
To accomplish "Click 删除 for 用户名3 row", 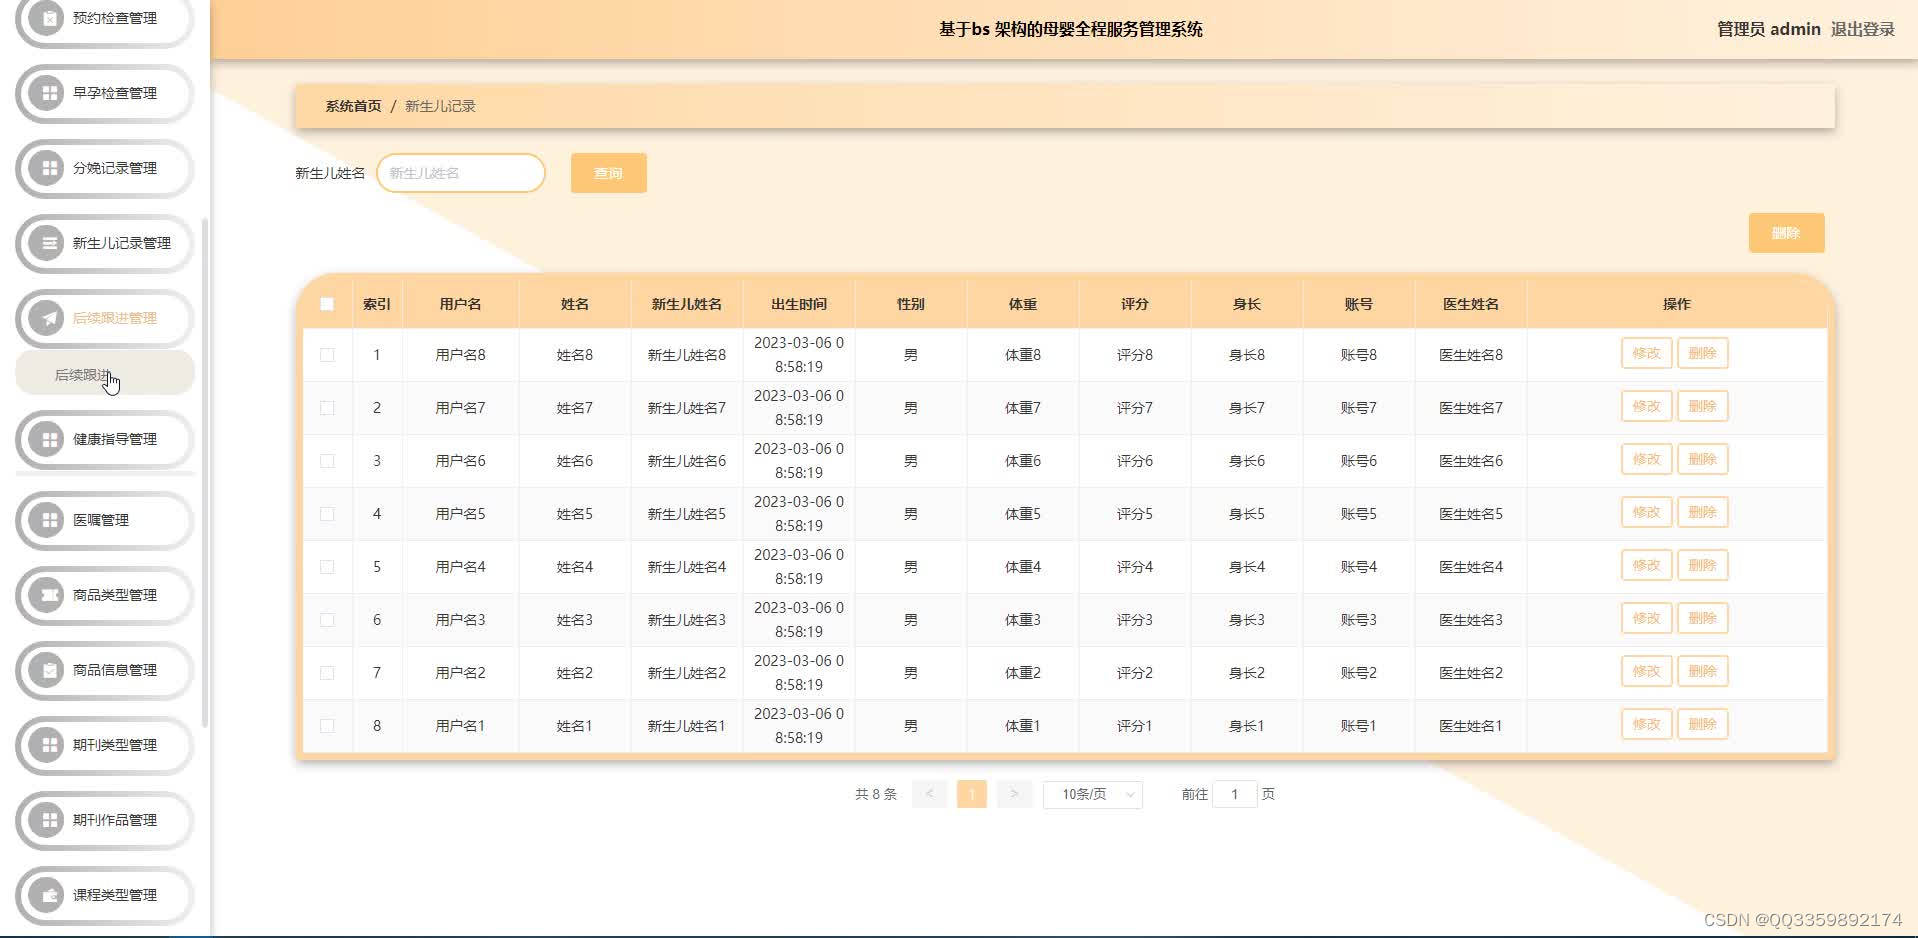I will pos(1702,618).
